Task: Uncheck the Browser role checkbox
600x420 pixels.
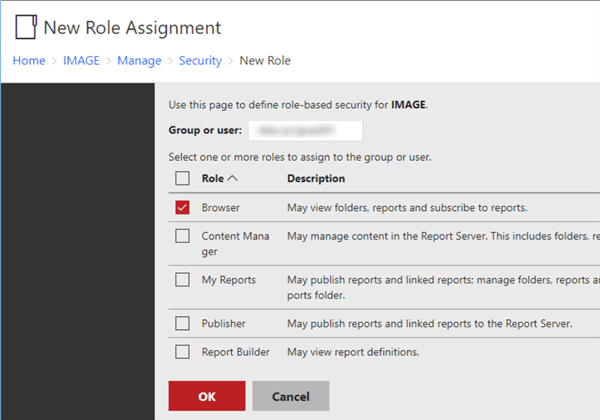Action: (x=182, y=208)
